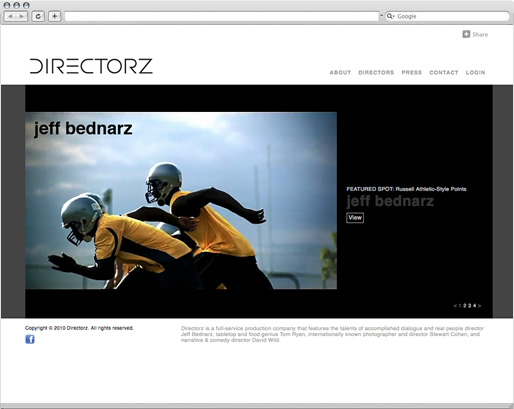
Task: Open the DIRECTORS menu item
Action: (x=376, y=72)
